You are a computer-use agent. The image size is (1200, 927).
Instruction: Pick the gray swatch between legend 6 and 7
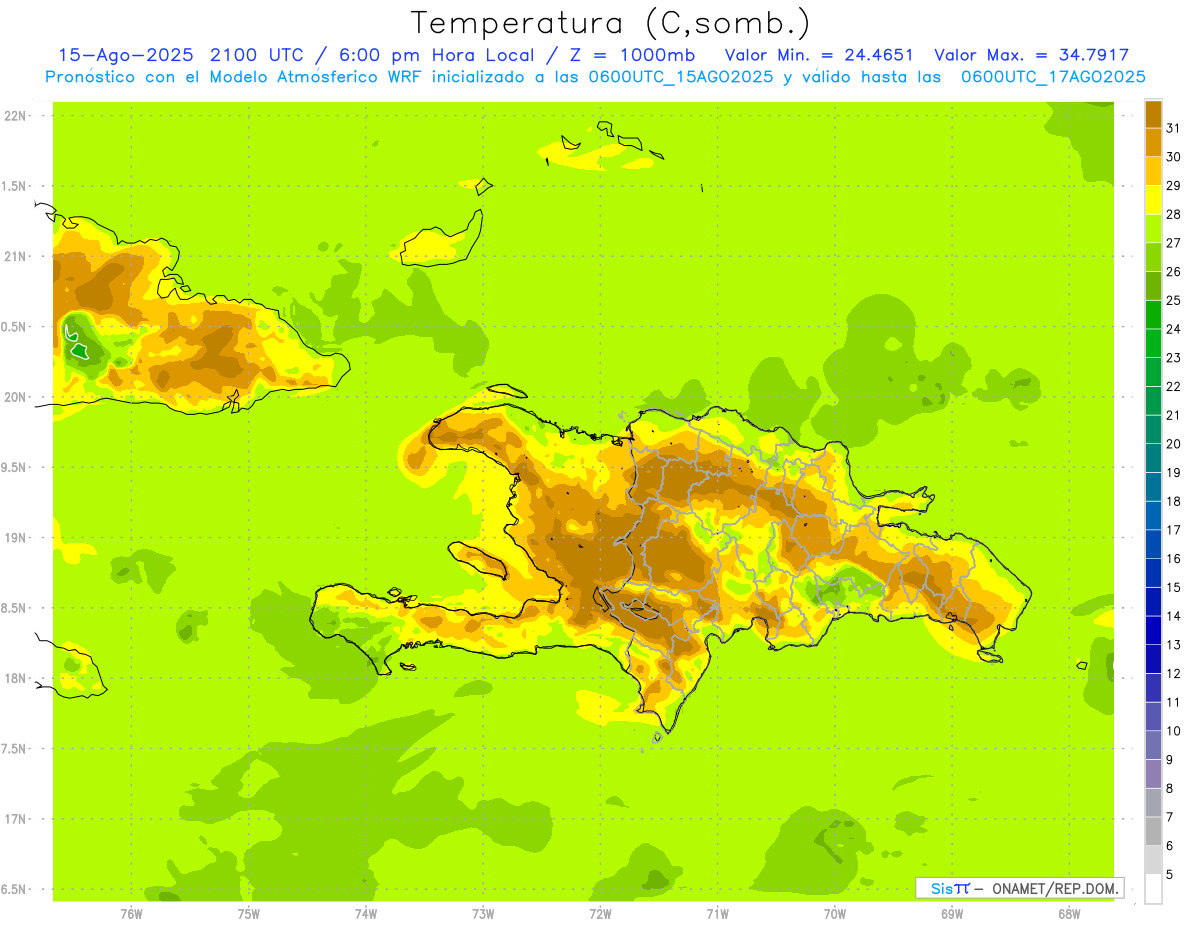coord(1153,830)
